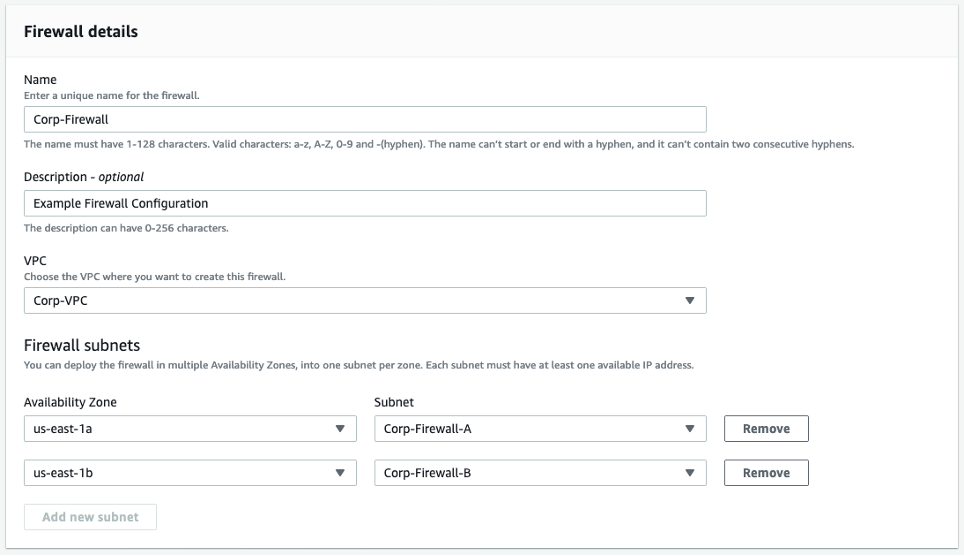
Task: Click the Description - optional label
Action: [x=84, y=177]
